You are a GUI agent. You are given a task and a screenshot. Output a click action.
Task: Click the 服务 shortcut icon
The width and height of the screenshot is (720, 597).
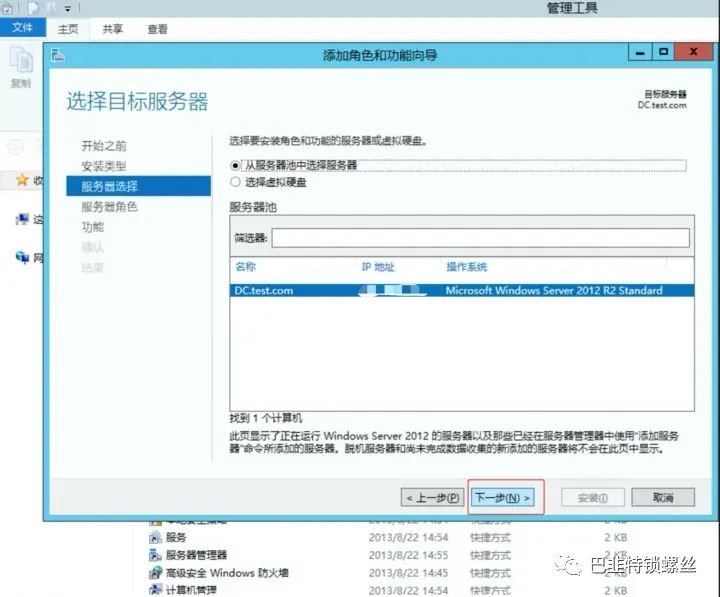(156, 537)
